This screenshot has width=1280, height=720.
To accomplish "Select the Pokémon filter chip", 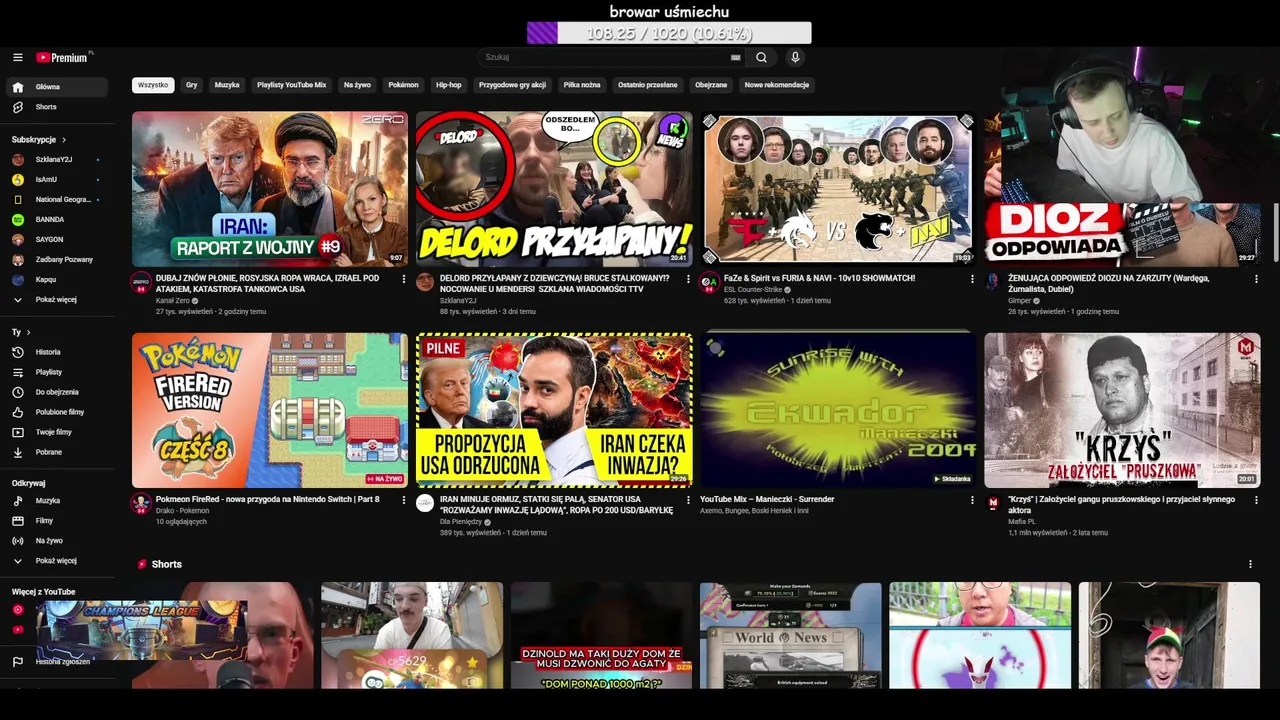I will 403,85.
